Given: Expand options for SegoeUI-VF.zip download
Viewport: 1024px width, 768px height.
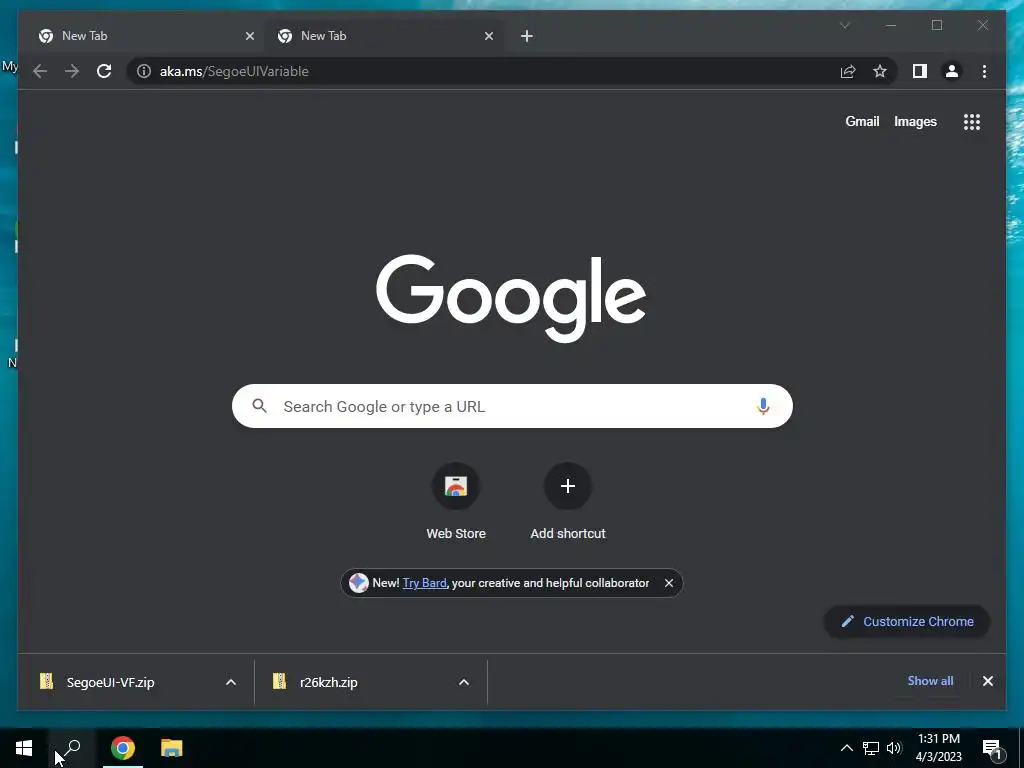Looking at the screenshot, I should [x=231, y=682].
